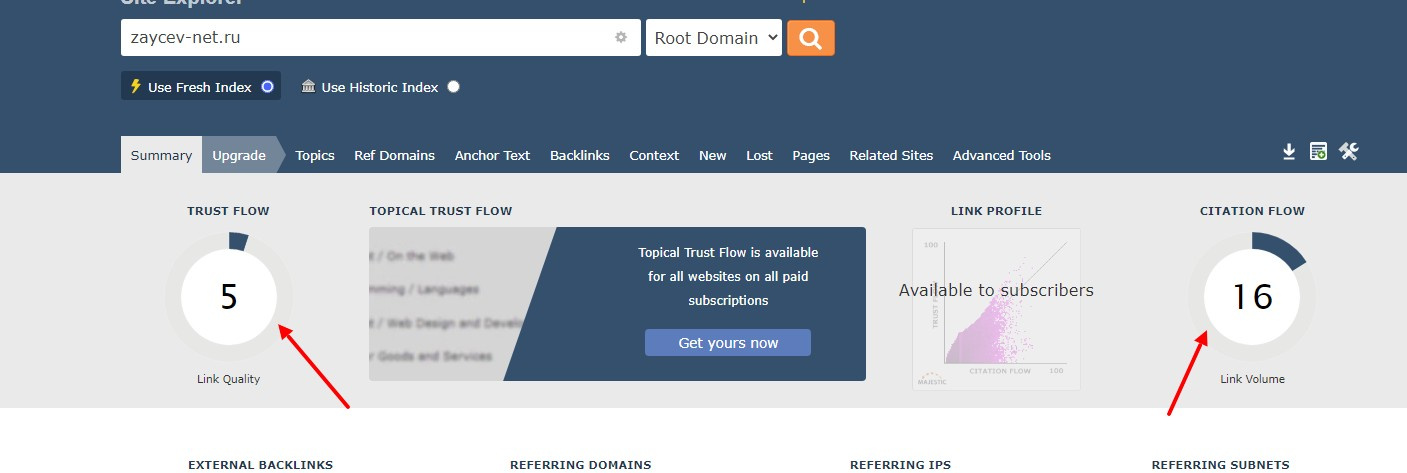Click the LINK PROFILE heading

996,211
